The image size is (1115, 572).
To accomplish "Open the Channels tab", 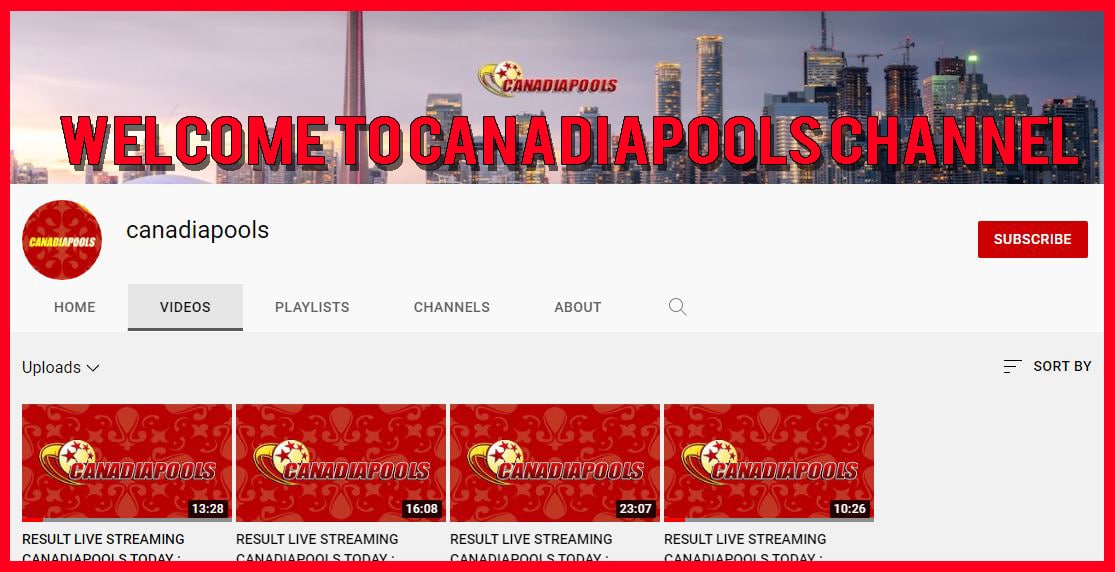I will [452, 307].
